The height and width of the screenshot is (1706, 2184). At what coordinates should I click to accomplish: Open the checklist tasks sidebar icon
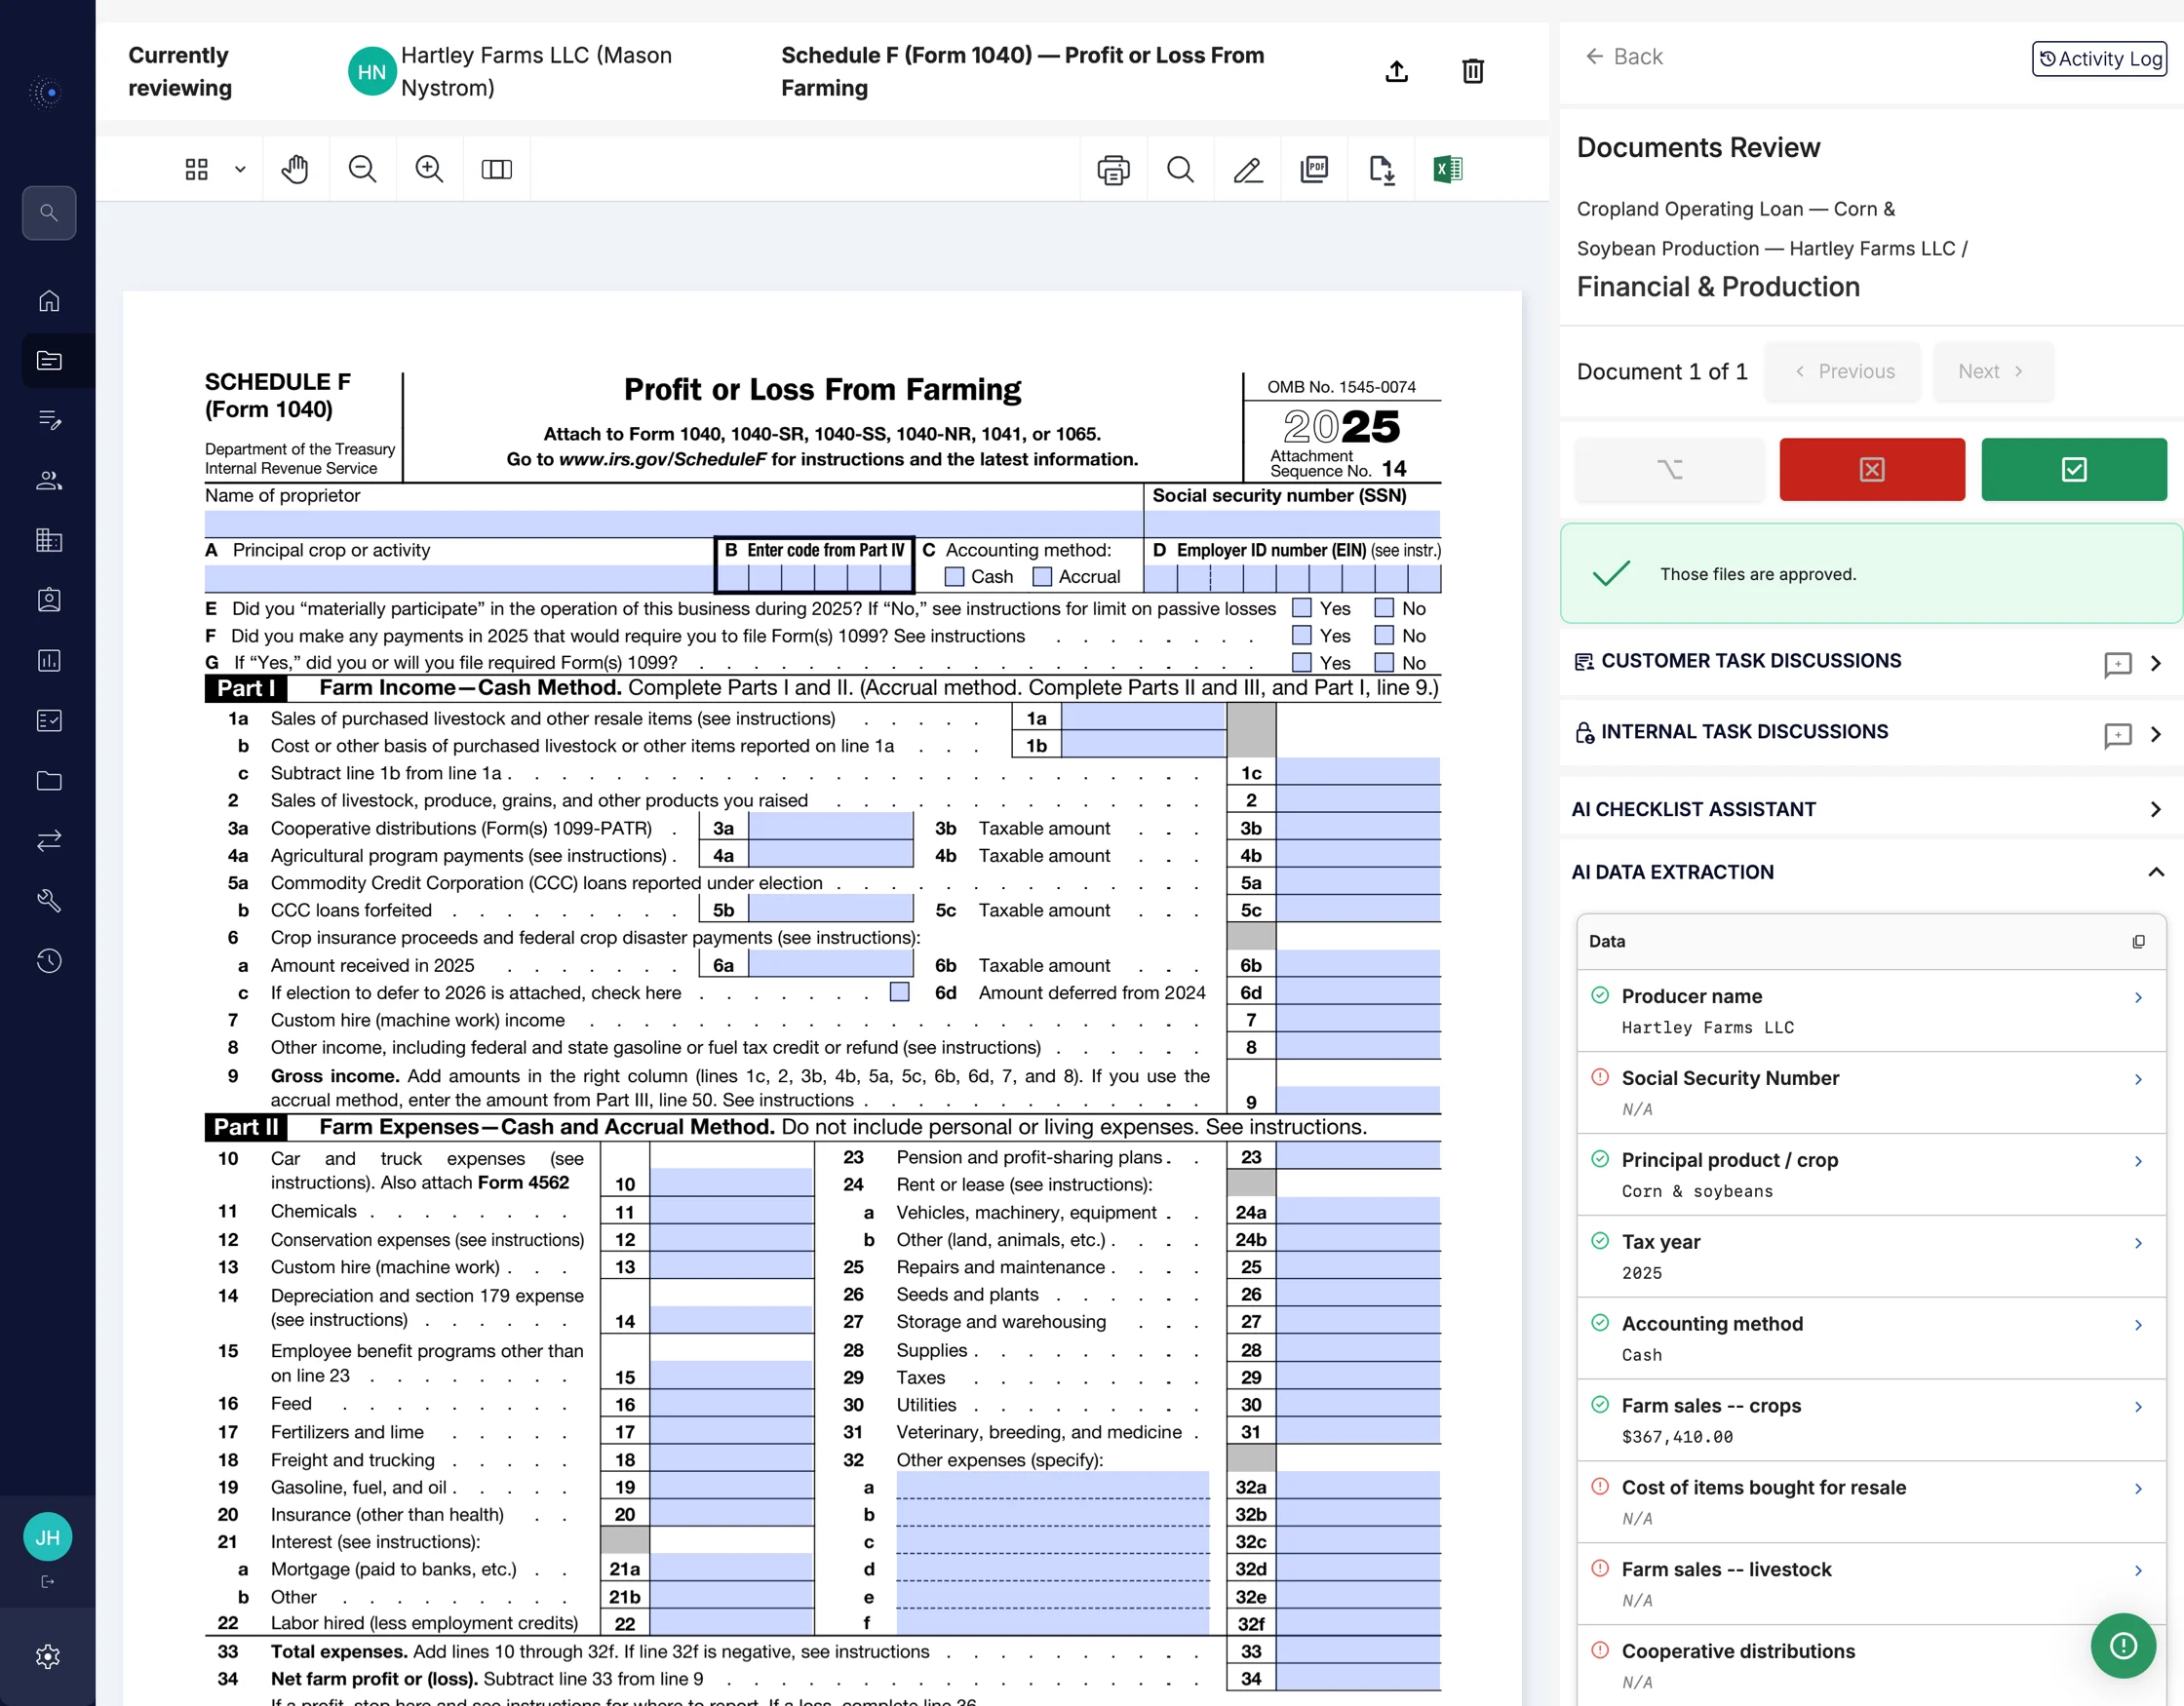point(48,720)
